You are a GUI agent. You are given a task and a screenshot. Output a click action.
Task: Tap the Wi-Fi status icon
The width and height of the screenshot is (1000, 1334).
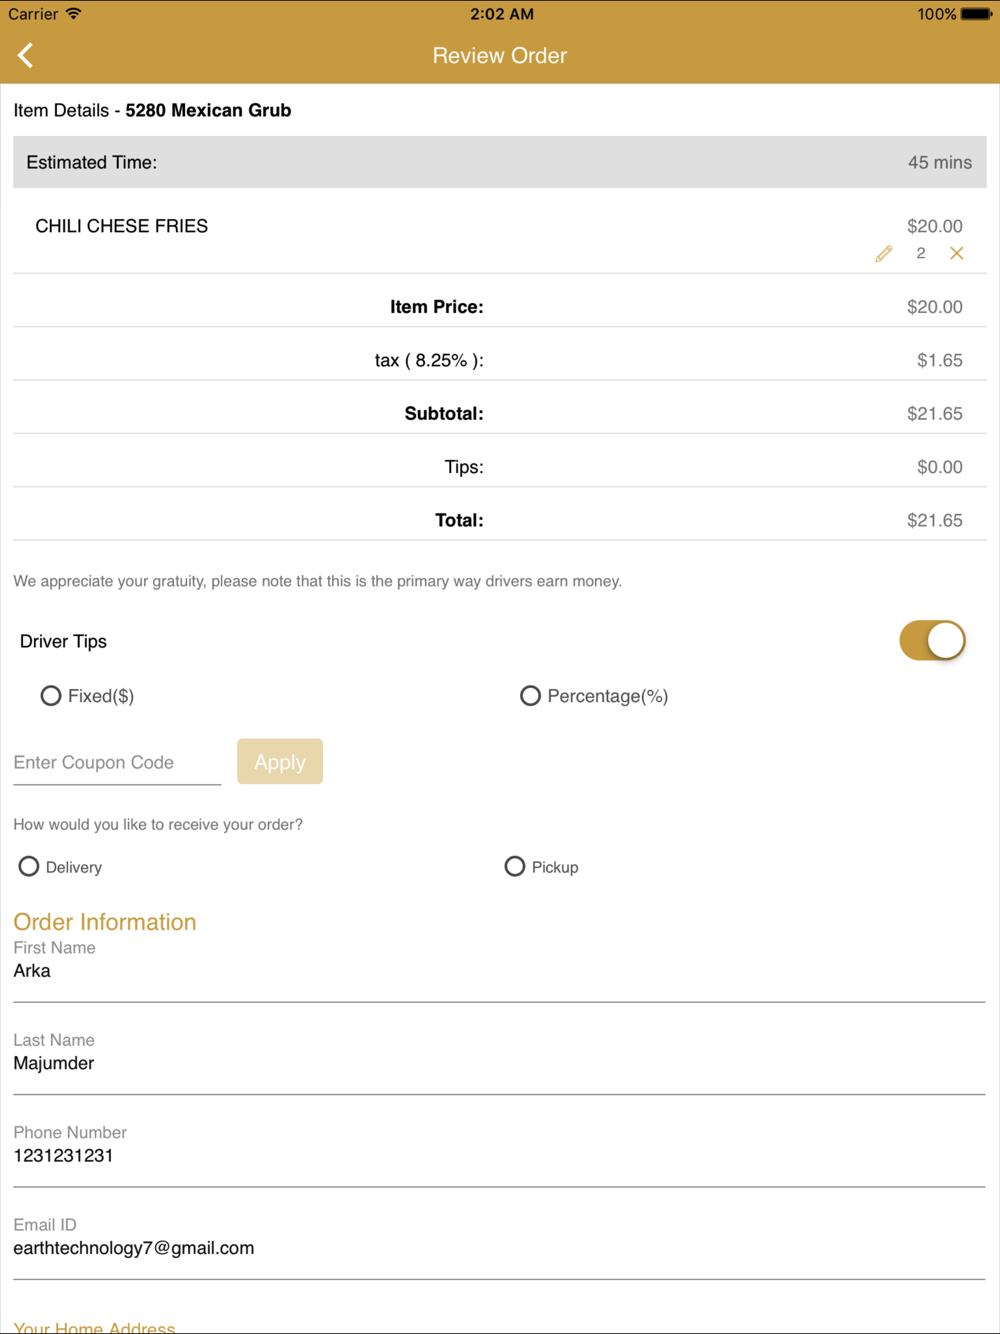74,14
